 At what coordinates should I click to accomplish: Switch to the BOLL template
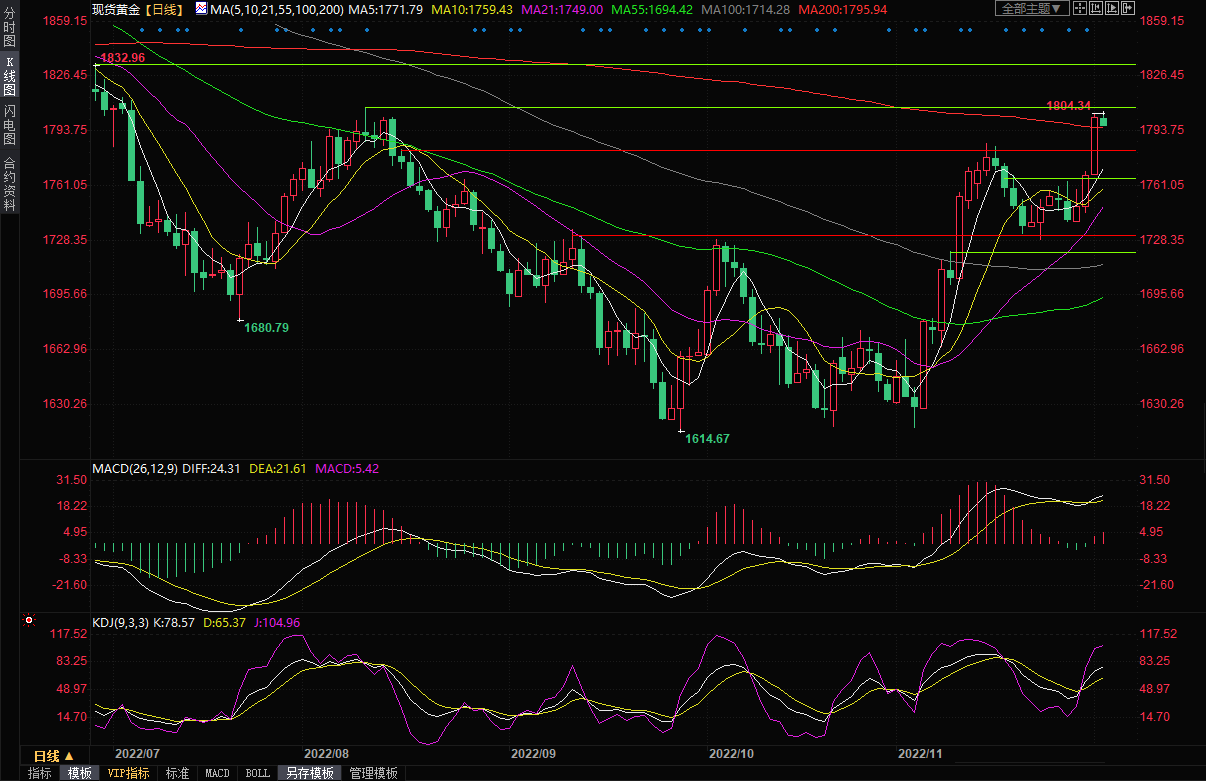point(257,773)
